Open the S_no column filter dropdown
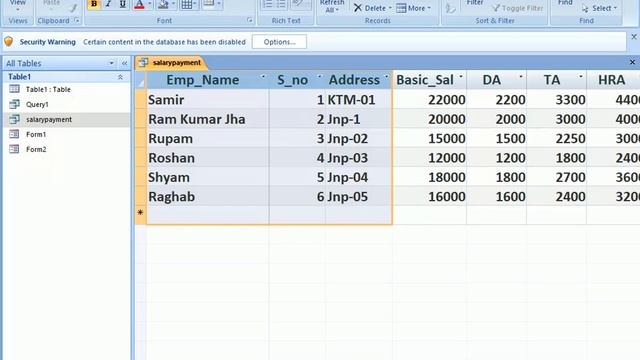The image size is (640, 360). click(x=319, y=76)
